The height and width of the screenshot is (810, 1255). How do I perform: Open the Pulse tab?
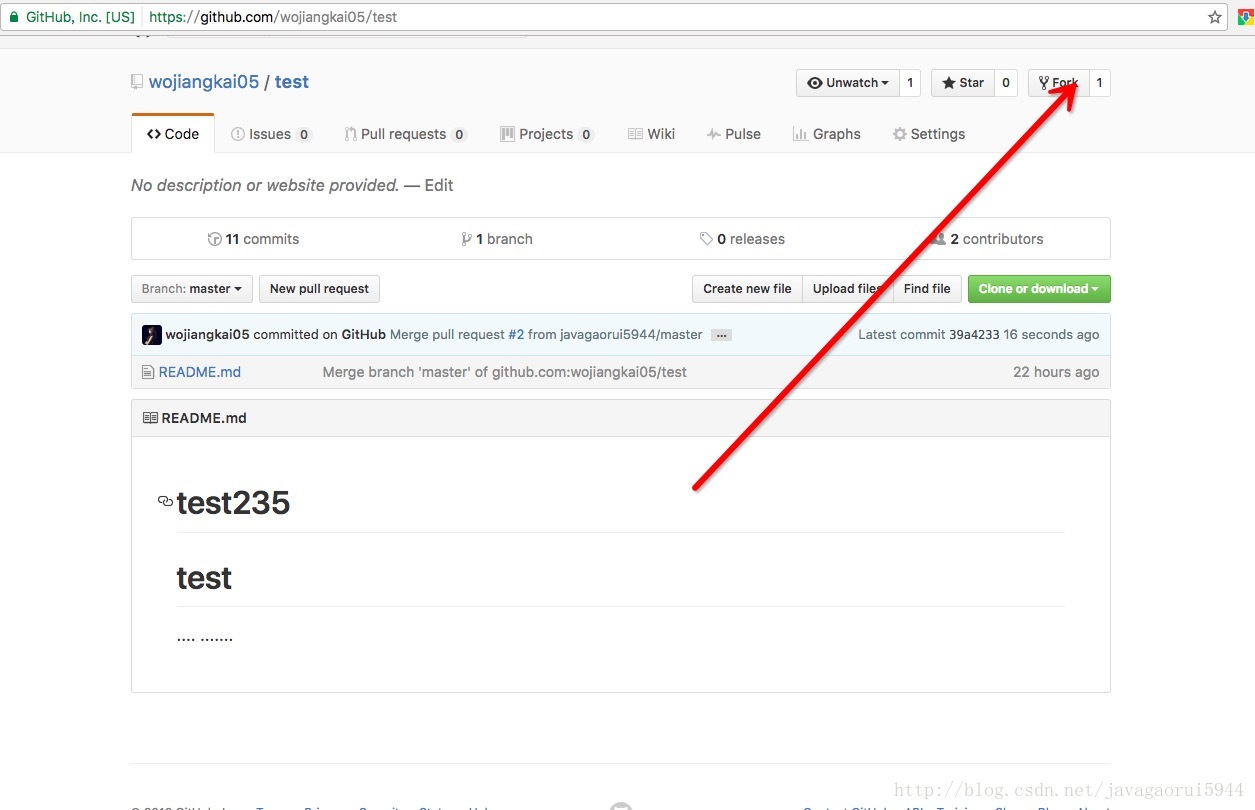734,134
